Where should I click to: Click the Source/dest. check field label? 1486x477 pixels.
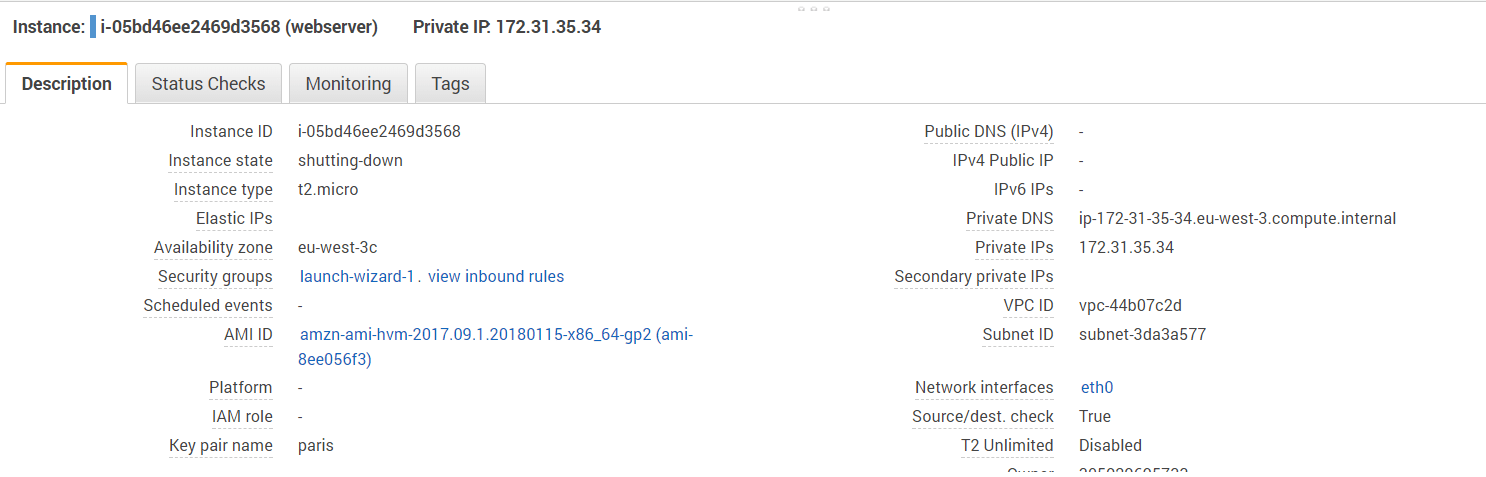[x=983, y=417]
